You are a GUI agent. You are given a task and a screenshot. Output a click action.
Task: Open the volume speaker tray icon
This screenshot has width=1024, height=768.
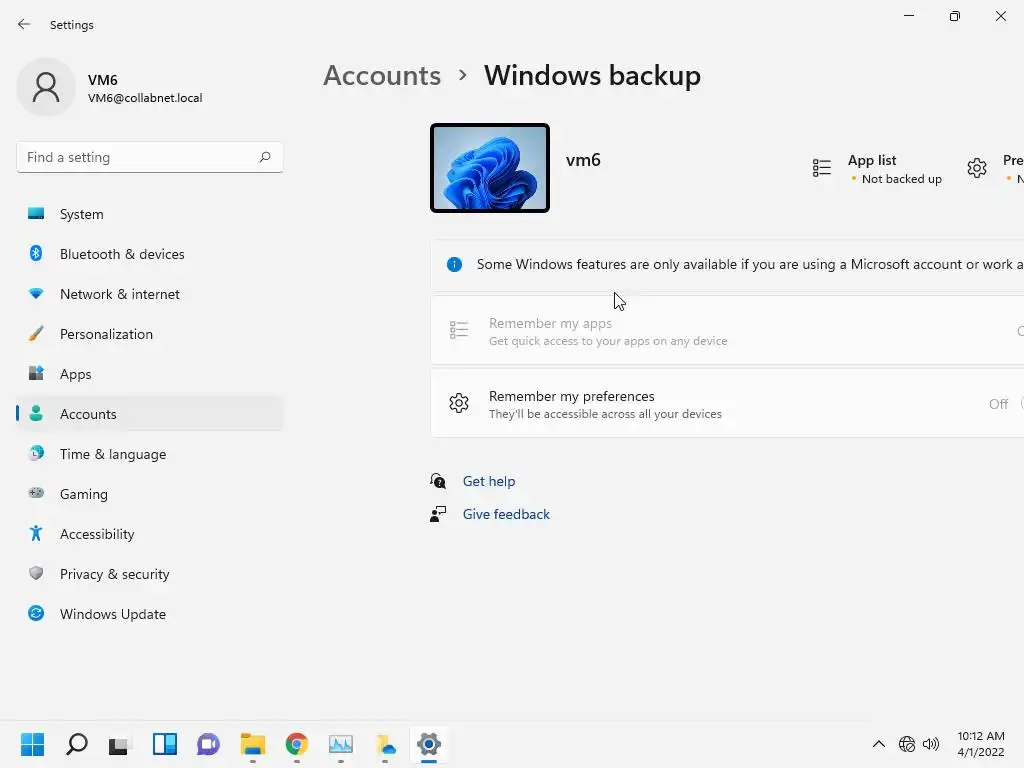tap(931, 744)
